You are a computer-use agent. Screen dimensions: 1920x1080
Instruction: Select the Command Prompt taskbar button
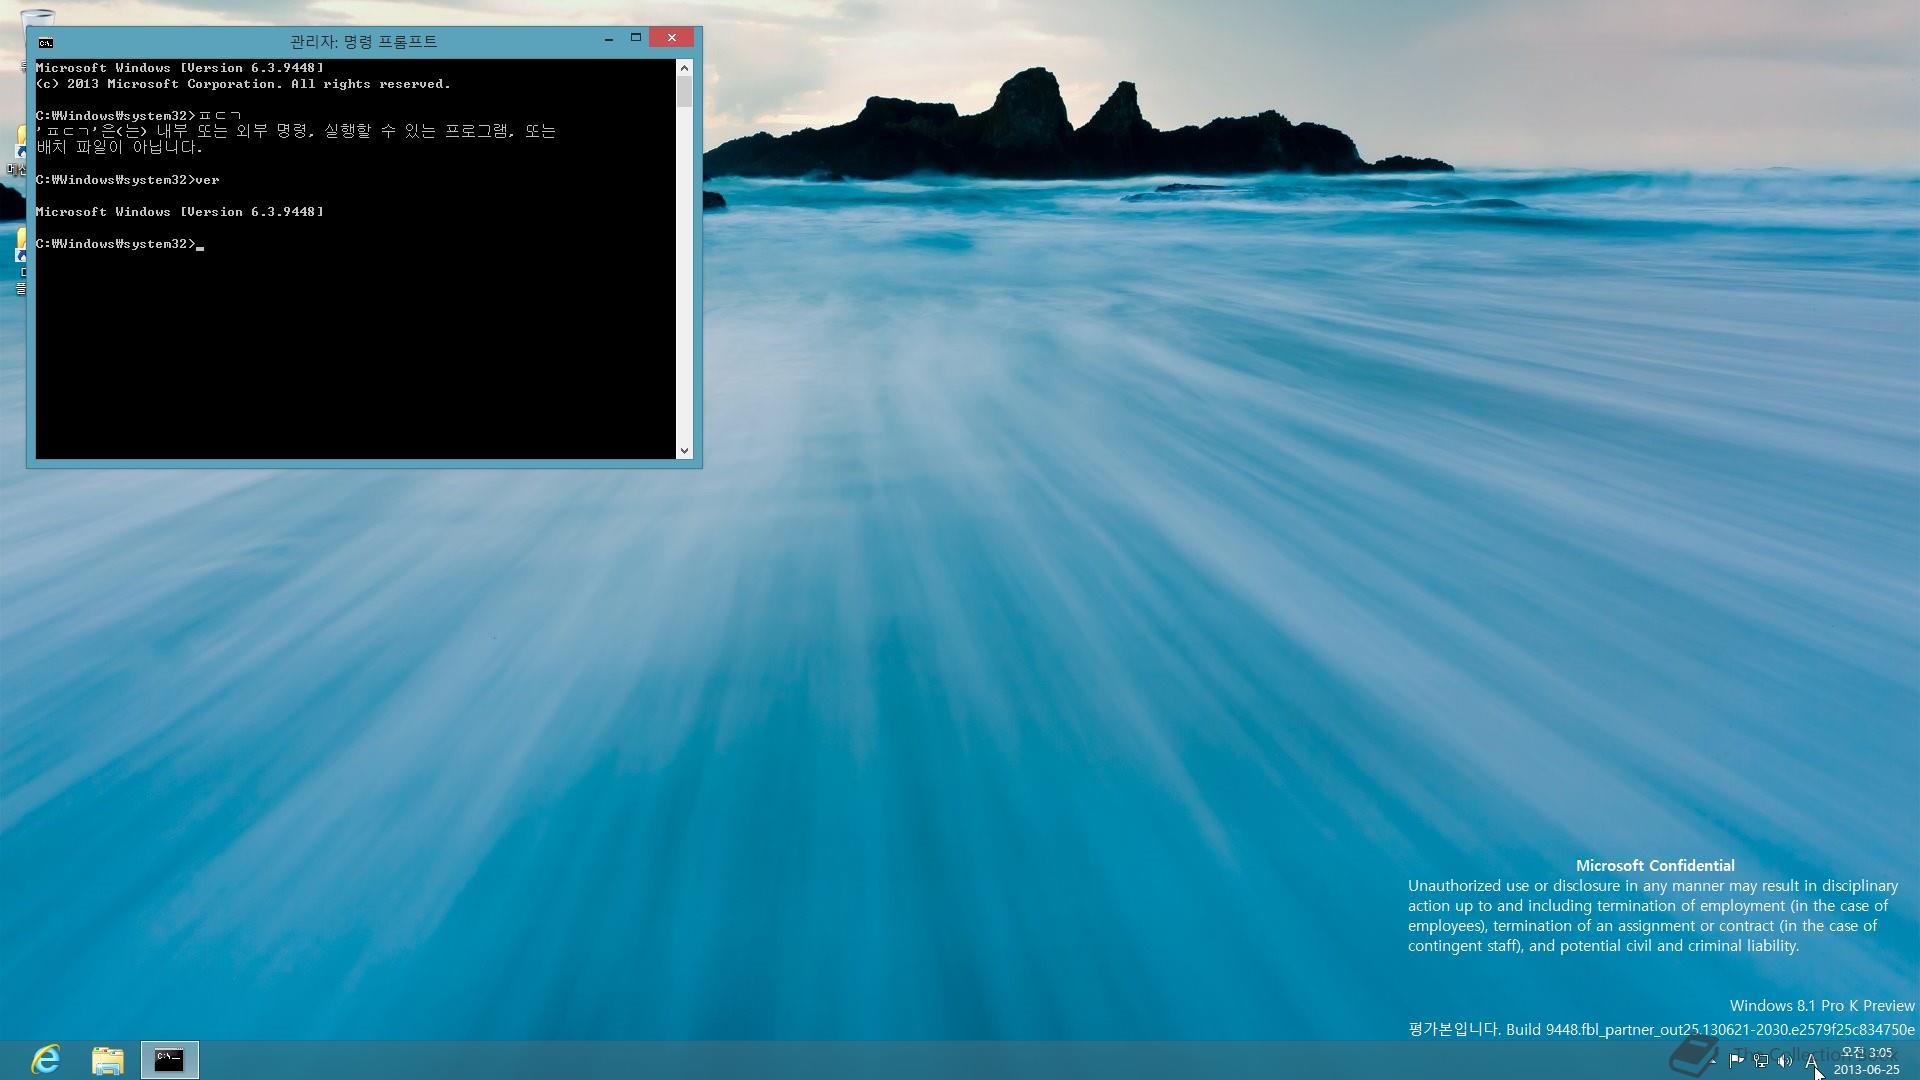tap(170, 1060)
